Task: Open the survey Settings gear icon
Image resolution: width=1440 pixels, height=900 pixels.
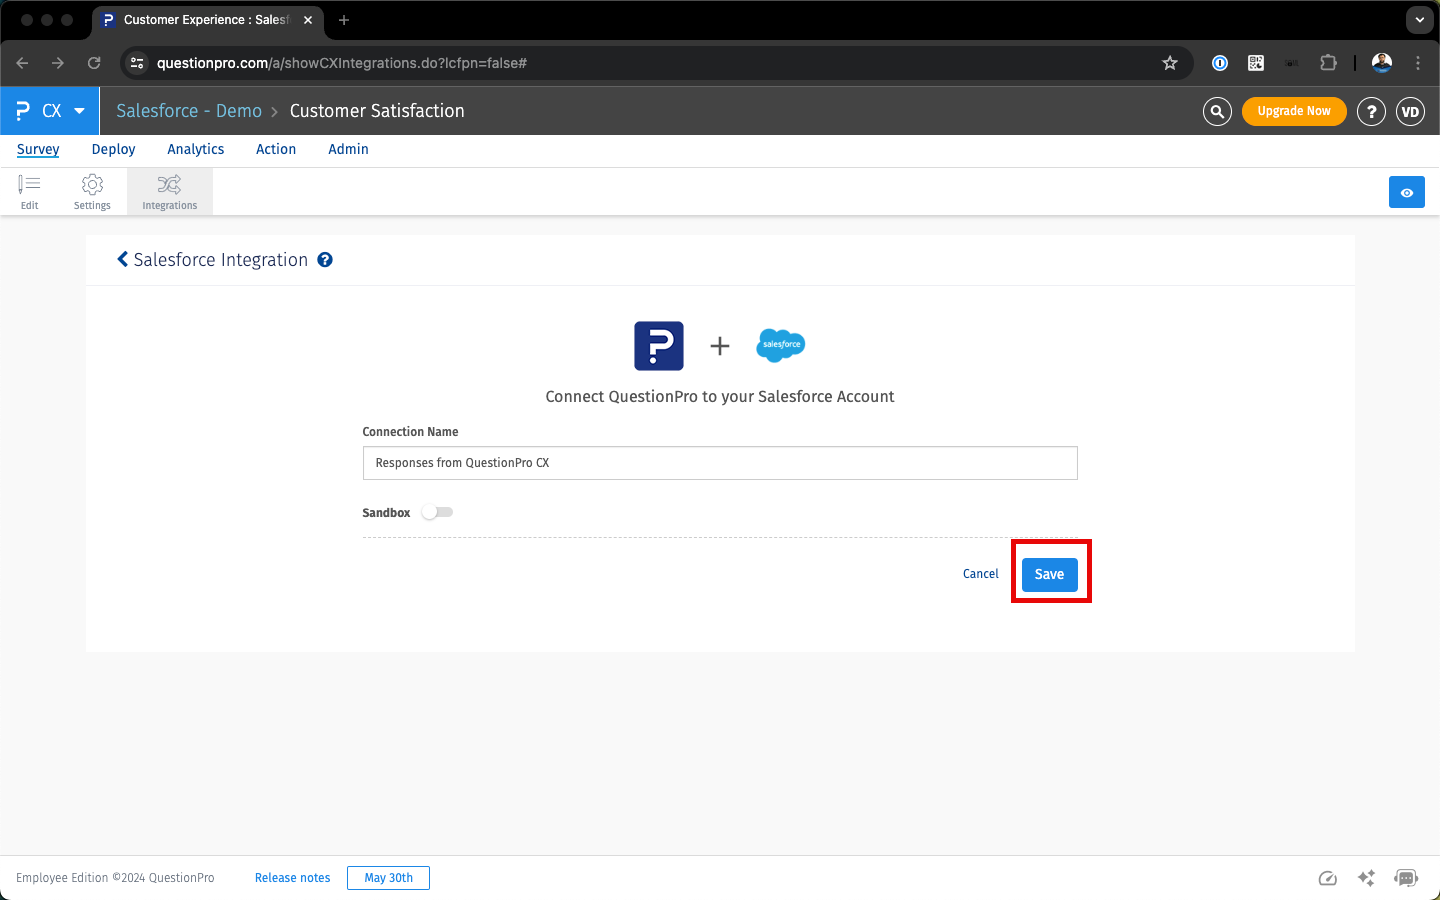Action: click(x=92, y=191)
